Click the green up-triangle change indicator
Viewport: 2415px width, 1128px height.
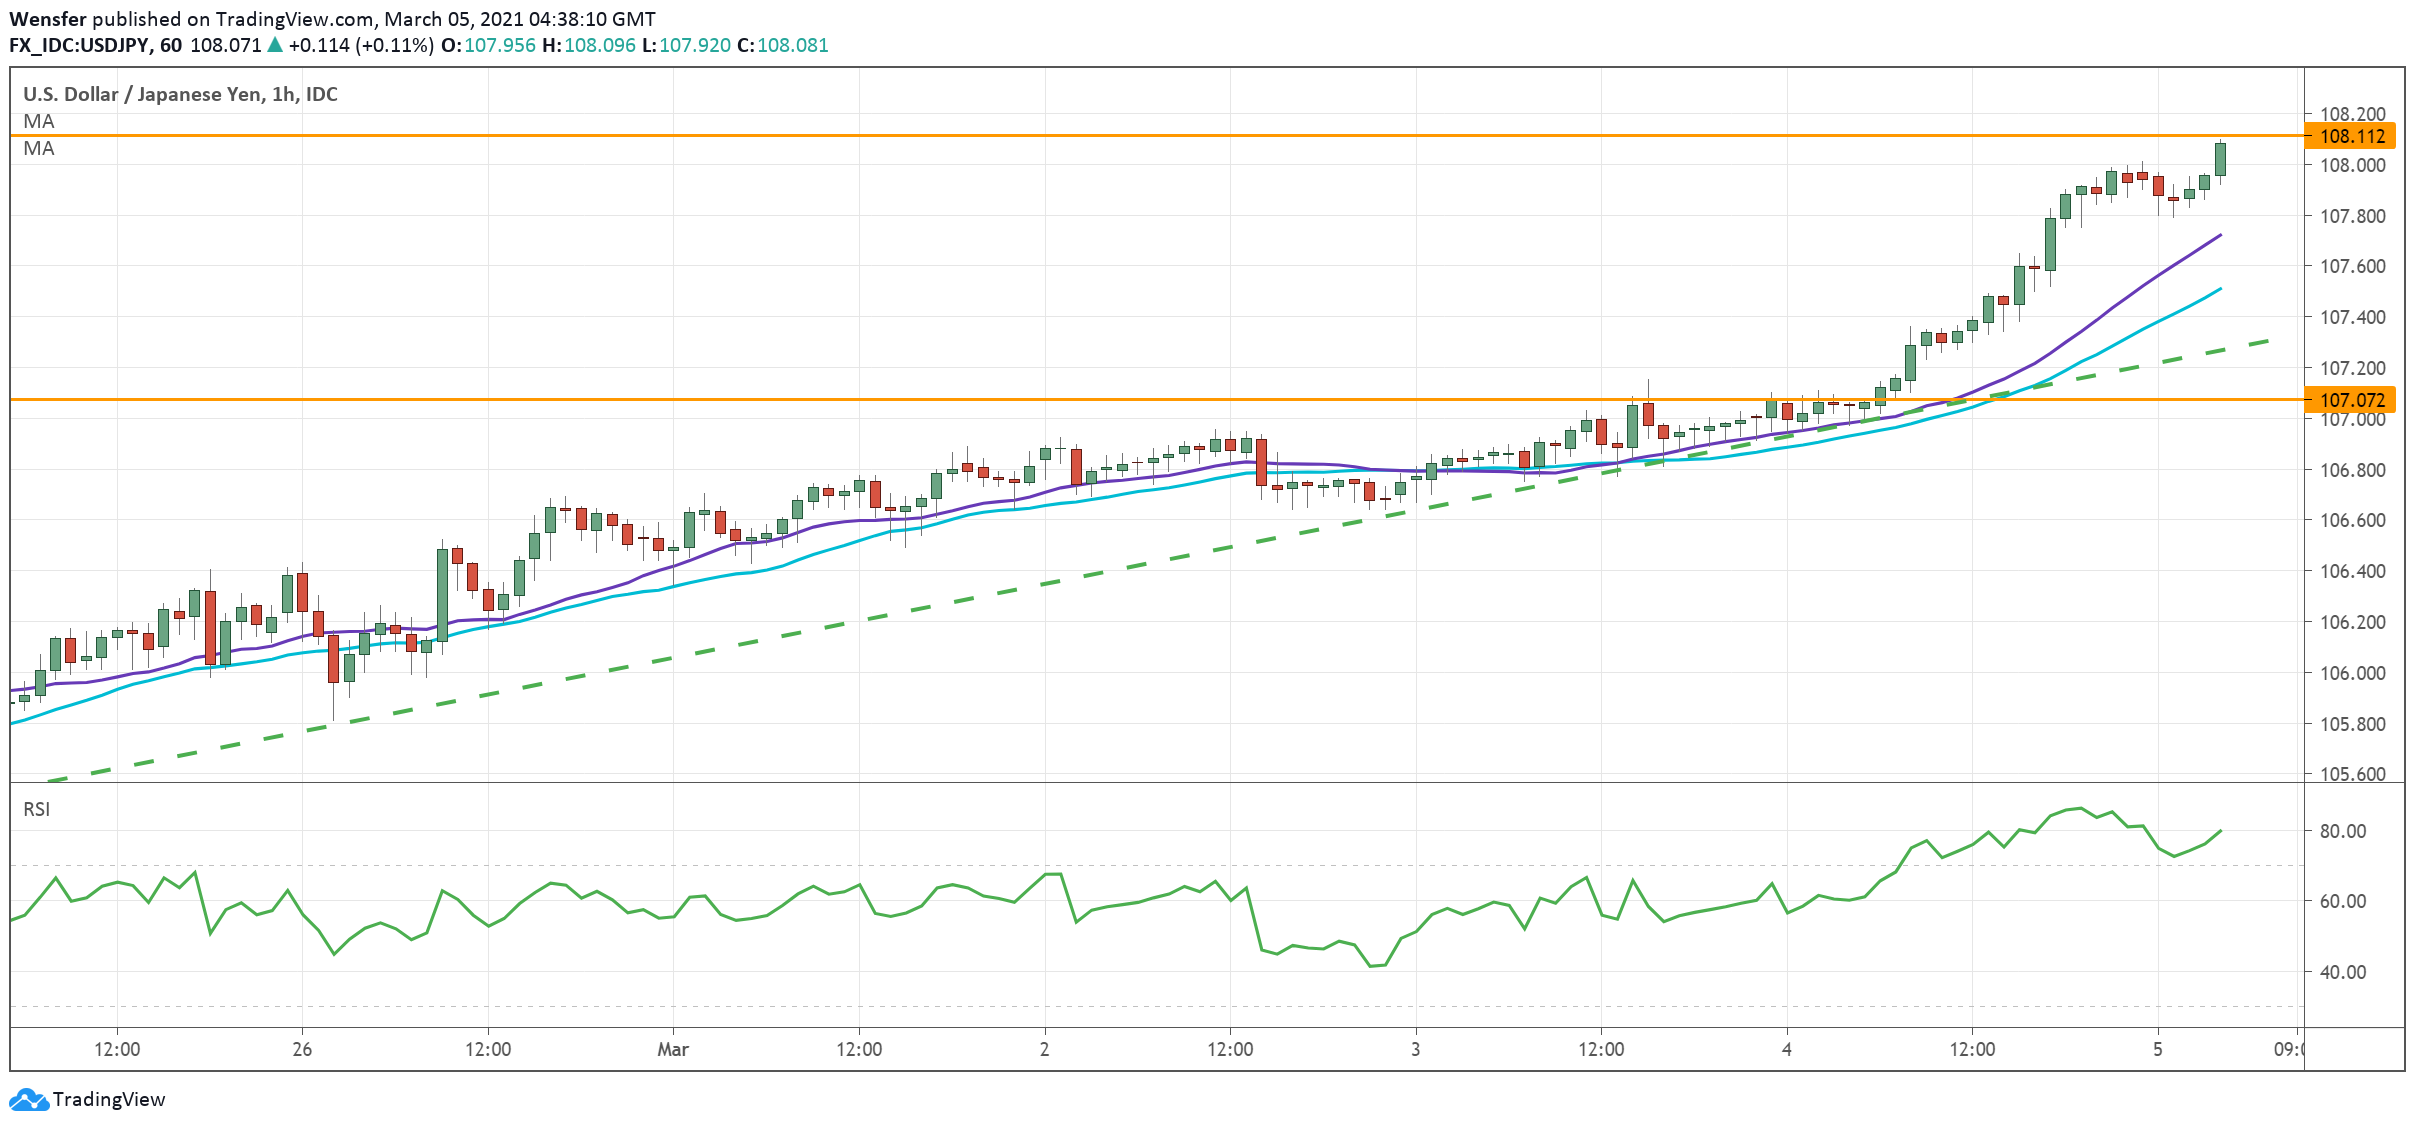pos(275,45)
